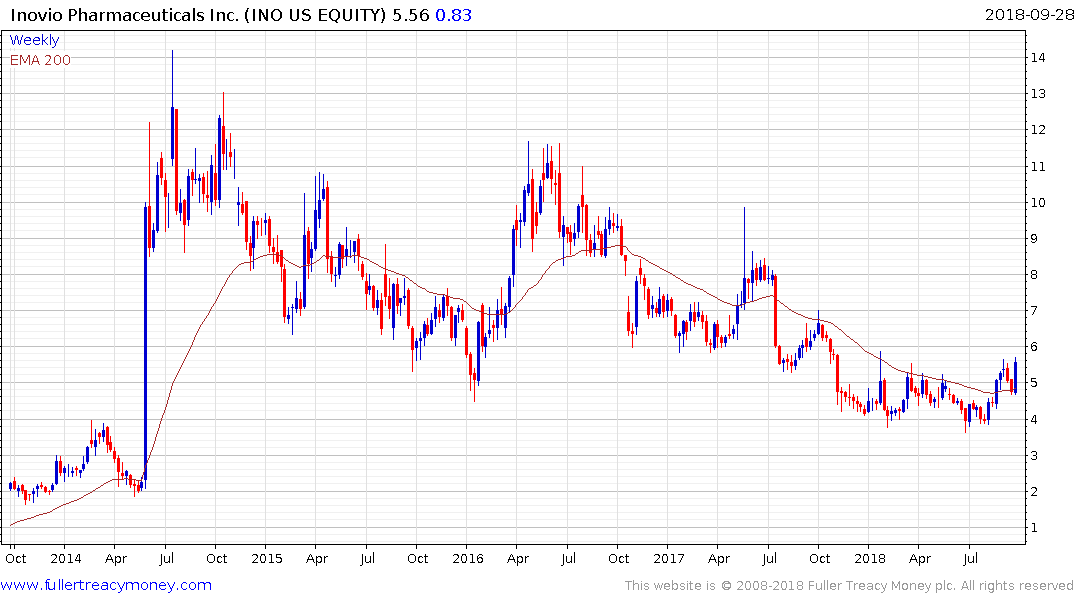Click the 4 price axis label
This screenshot has height=600, width=1075.
(x=1035, y=420)
